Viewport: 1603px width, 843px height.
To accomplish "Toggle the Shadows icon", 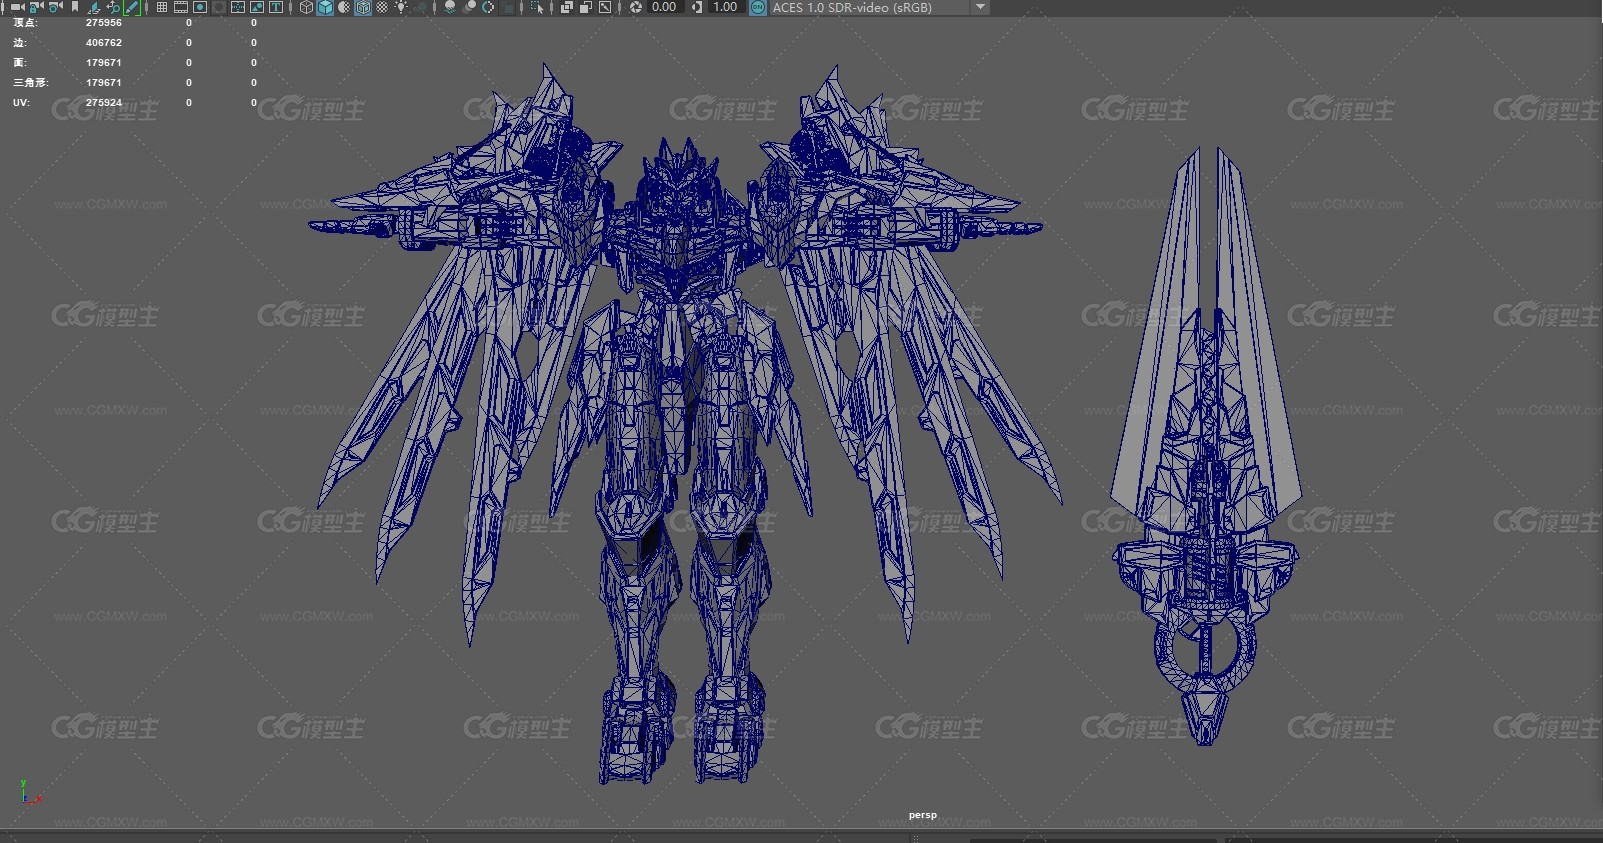I will (421, 7).
